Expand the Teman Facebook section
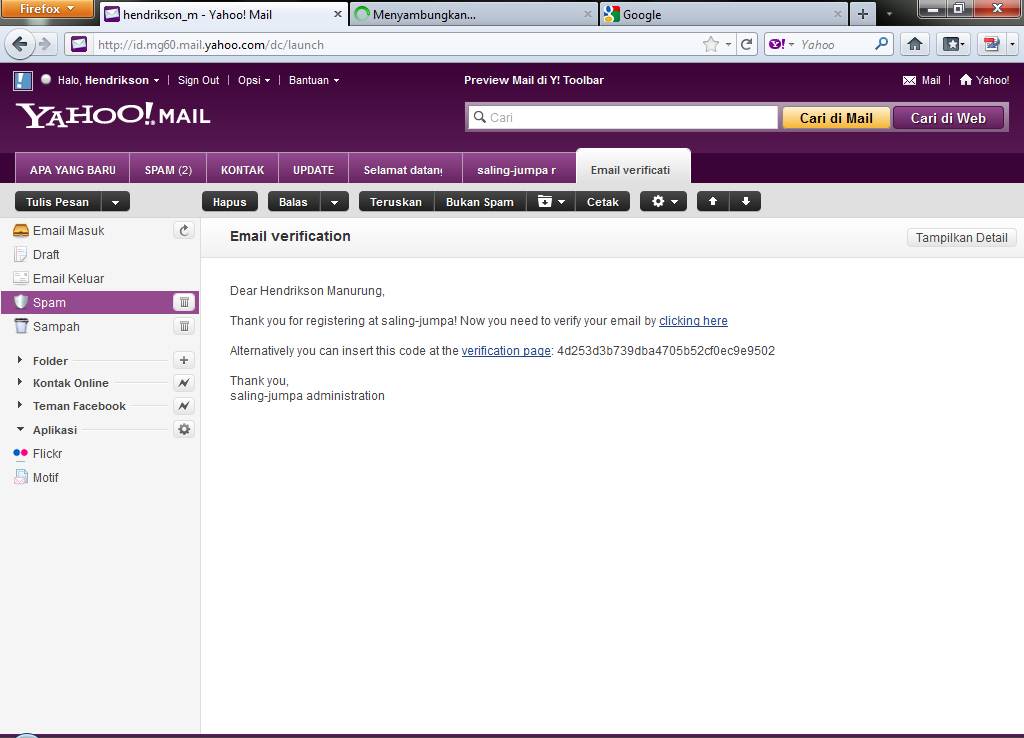 pyautogui.click(x=20, y=405)
